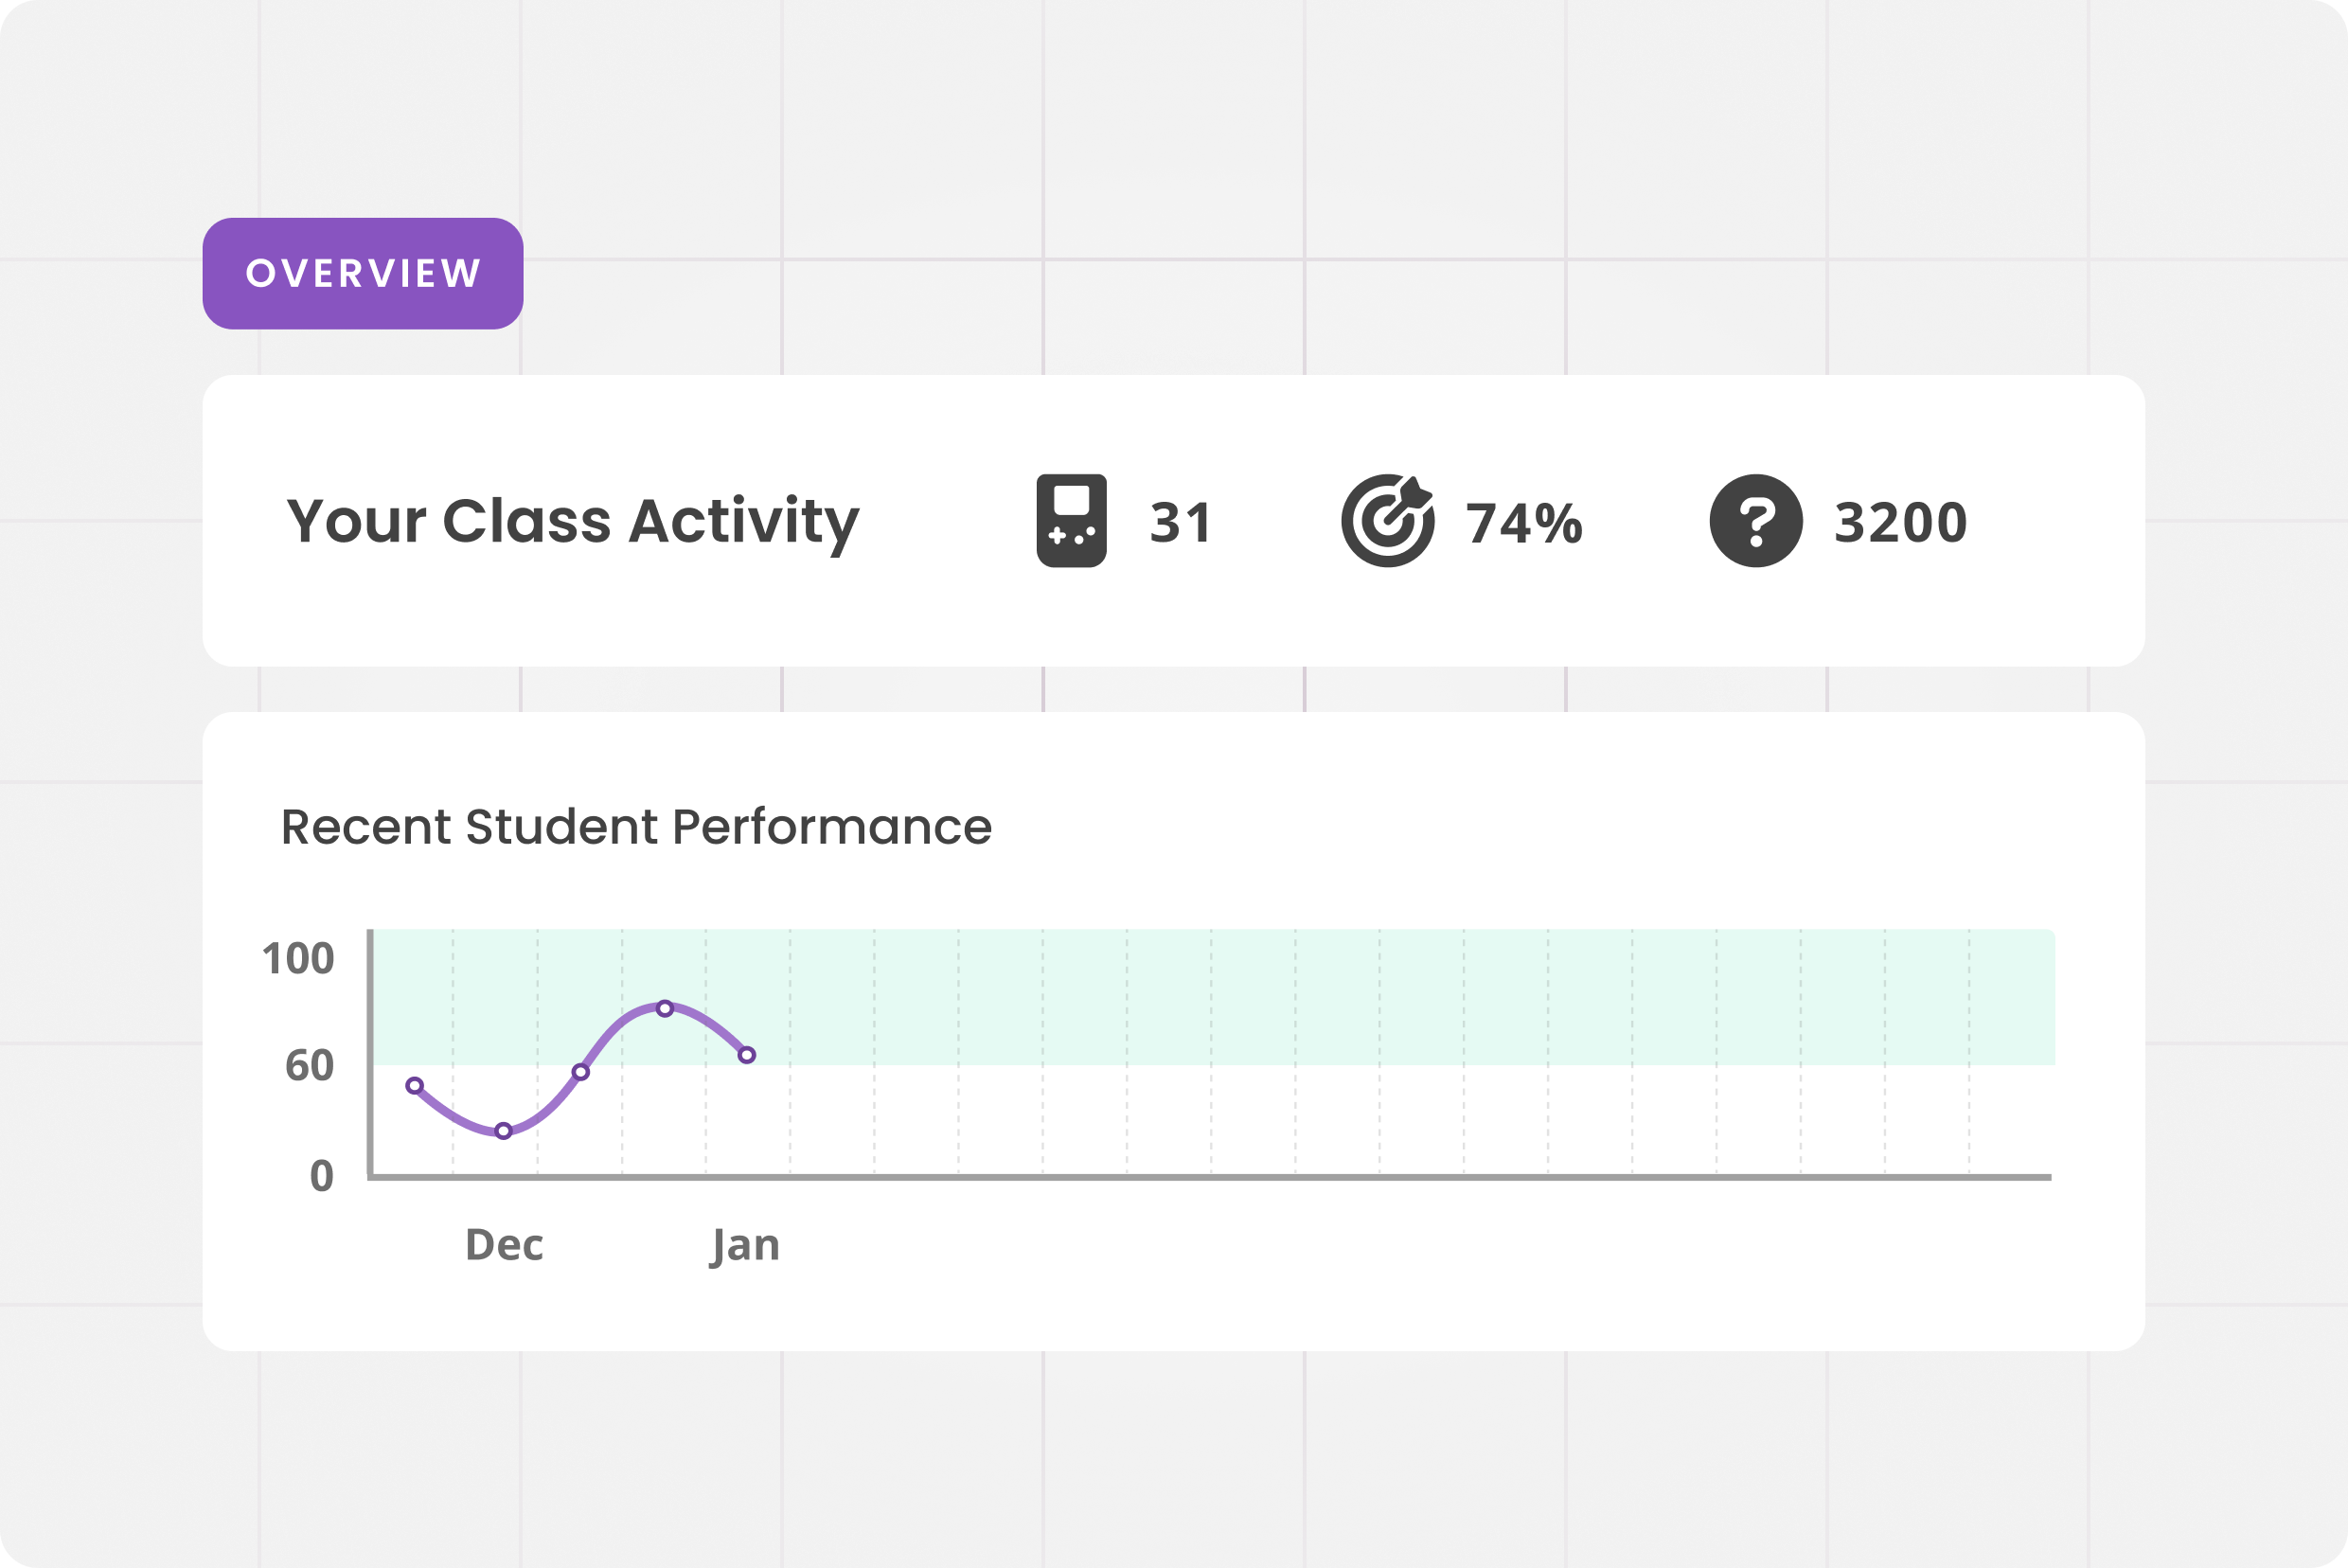Click the handheld game console icon
2348x1568 pixels.
[x=1071, y=521]
